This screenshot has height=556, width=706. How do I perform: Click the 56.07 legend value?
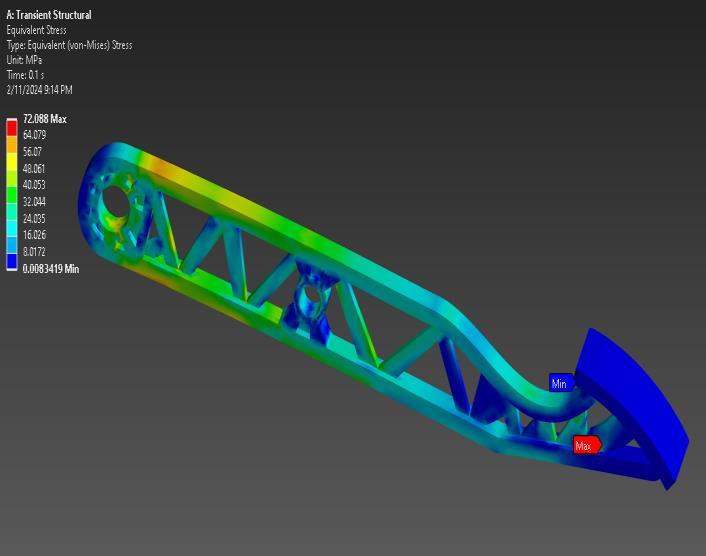click(32, 151)
